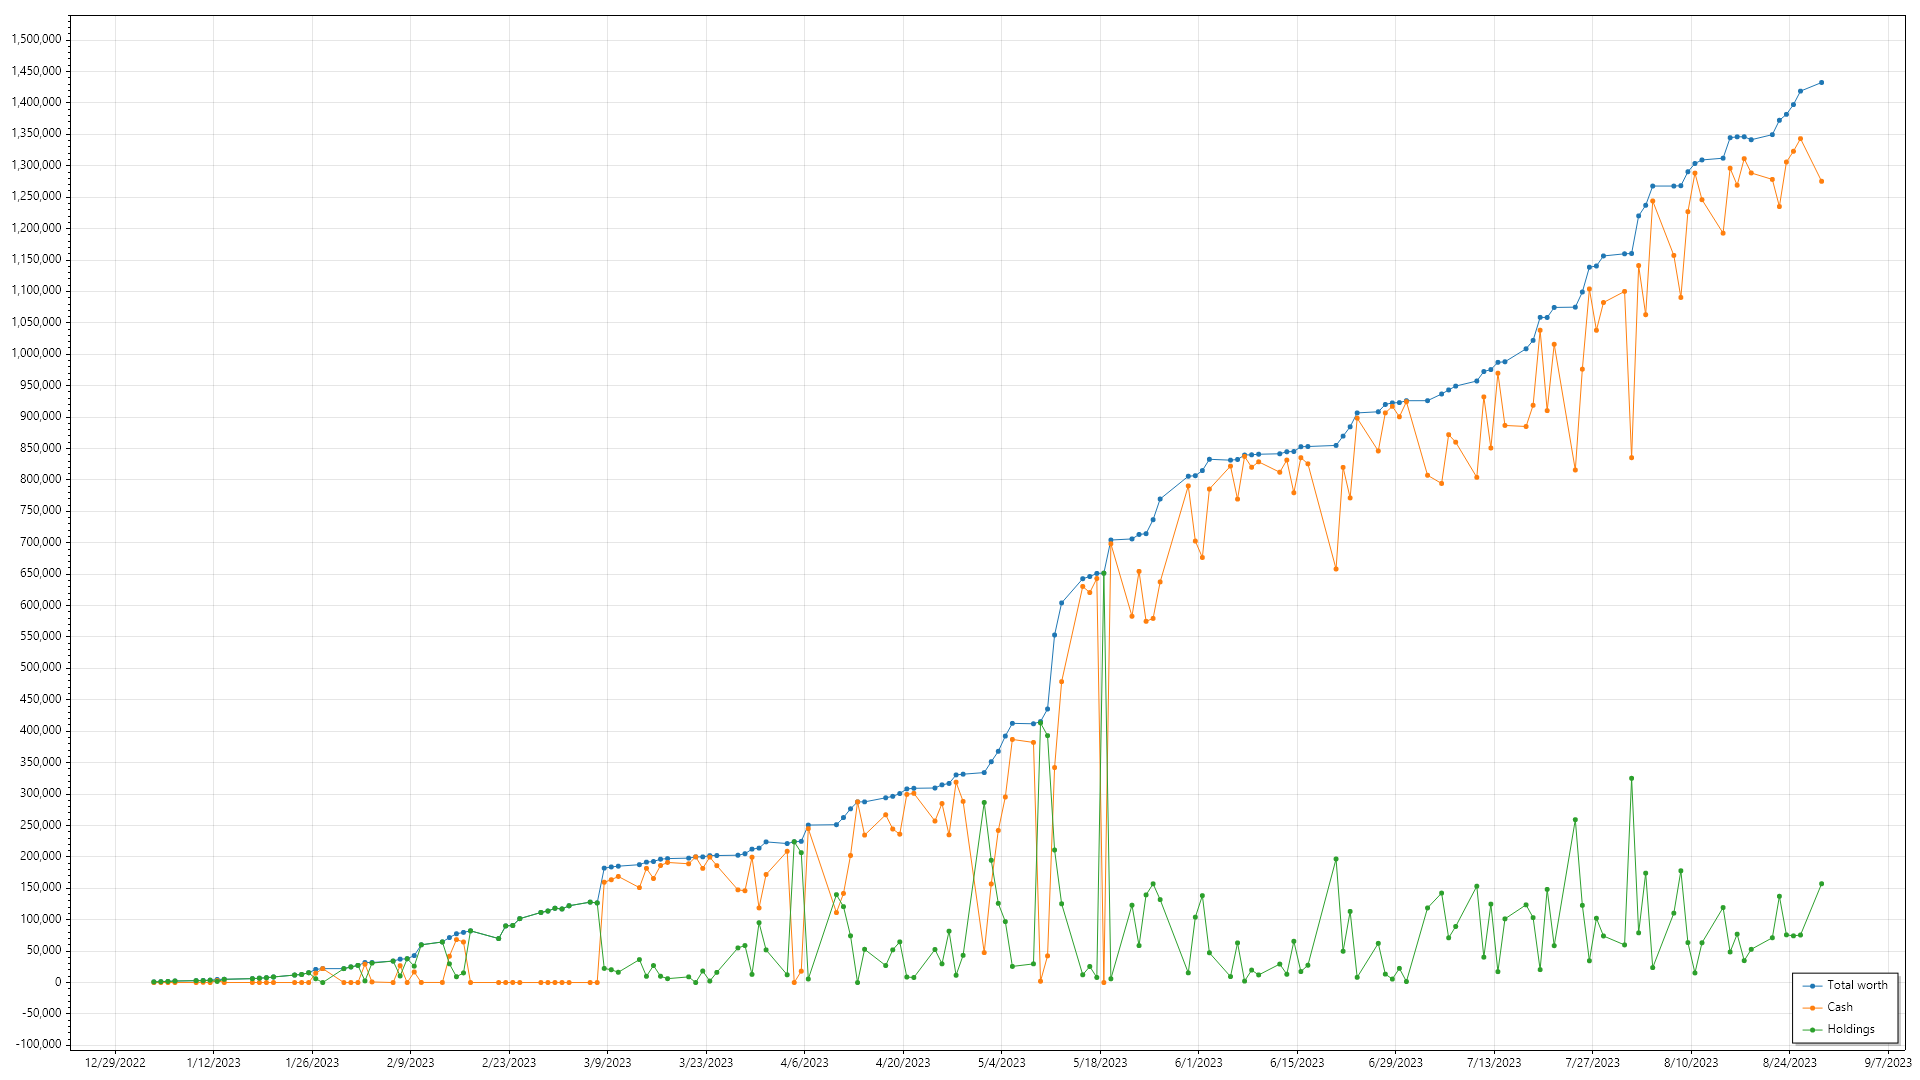The image size is (1920, 1080).
Task: Click the Holdings legend label
Action: pos(1850,1029)
